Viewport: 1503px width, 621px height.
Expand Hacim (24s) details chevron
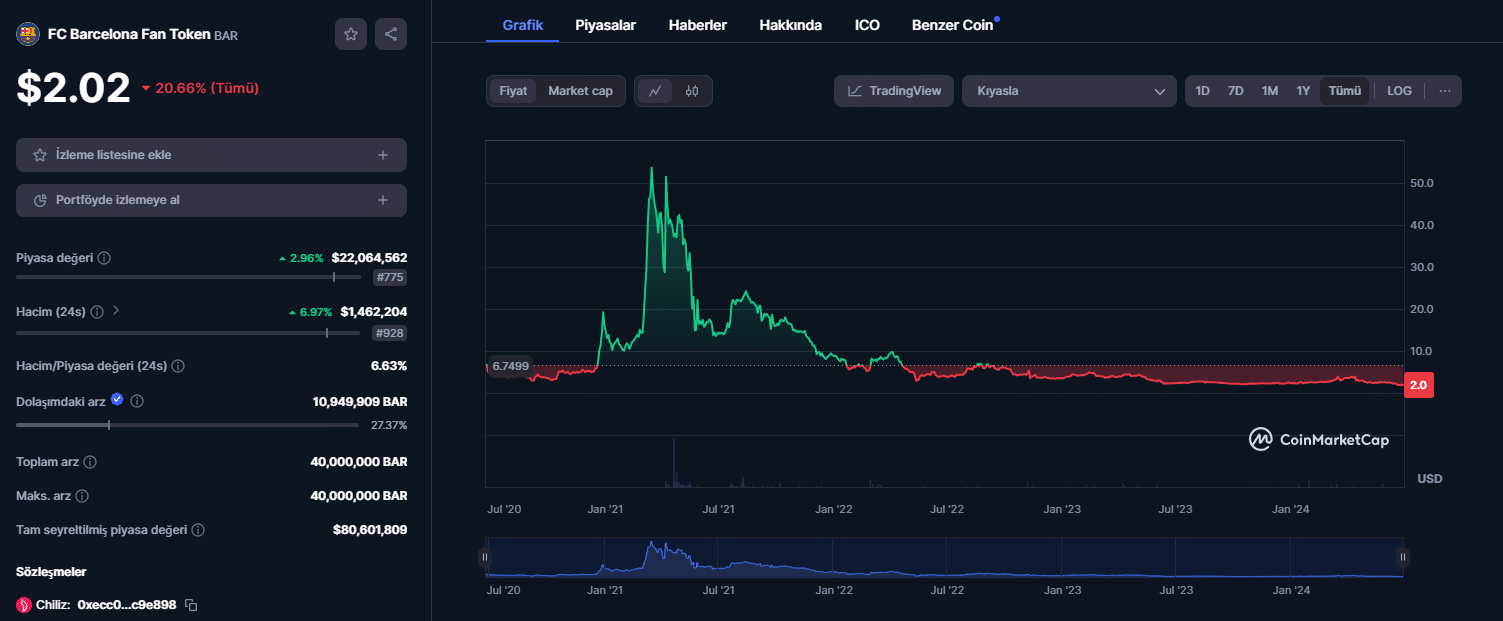(116, 311)
